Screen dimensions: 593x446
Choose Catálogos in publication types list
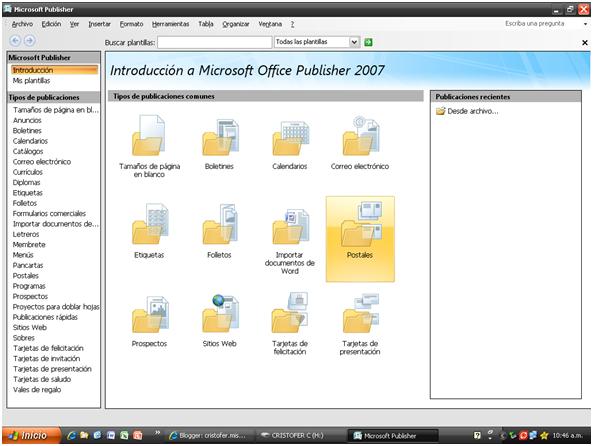click(28, 151)
